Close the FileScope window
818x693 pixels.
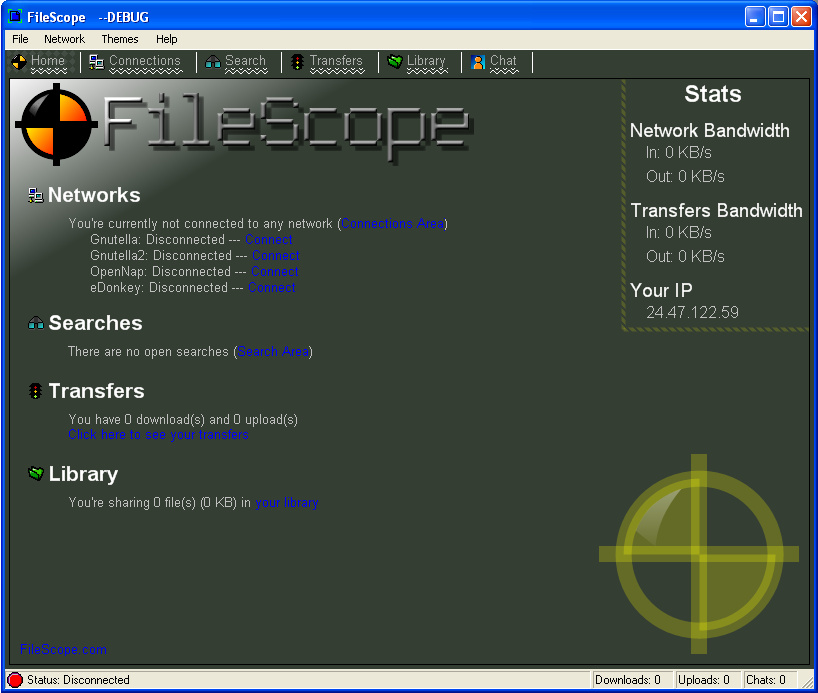[x=801, y=17]
